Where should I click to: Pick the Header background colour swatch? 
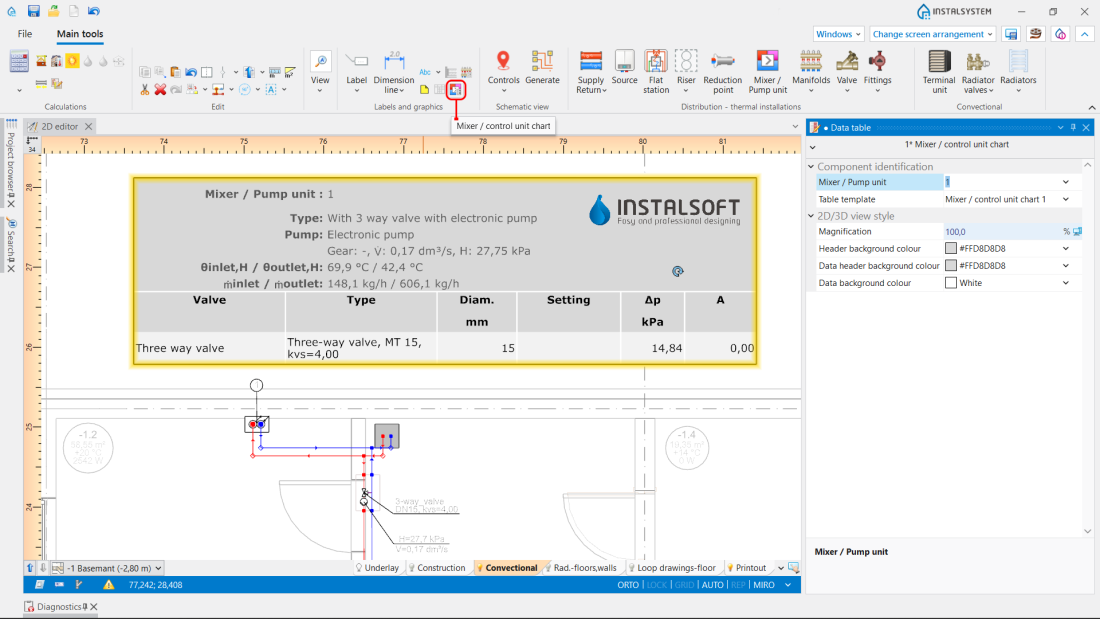(951, 248)
